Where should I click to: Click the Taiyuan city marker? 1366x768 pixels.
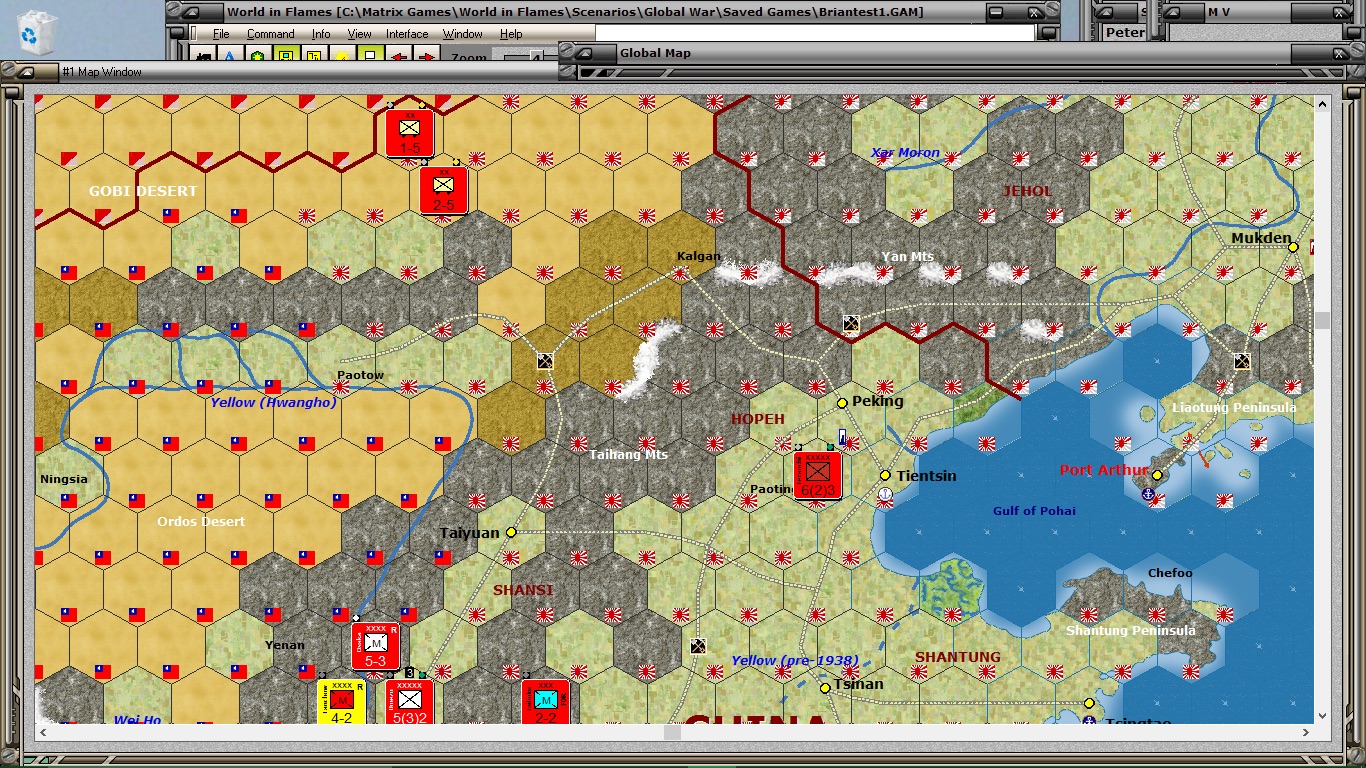click(x=511, y=532)
